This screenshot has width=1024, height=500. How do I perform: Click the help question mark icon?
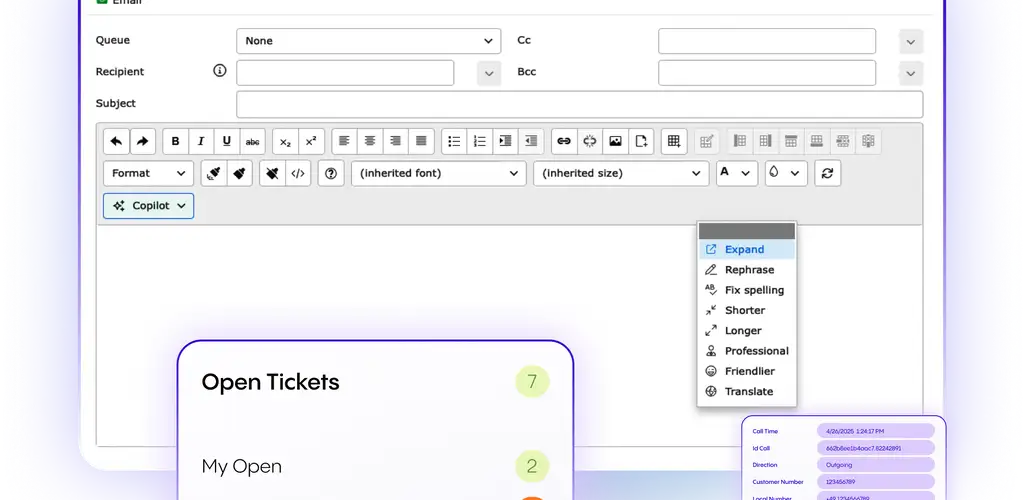tap(331, 173)
